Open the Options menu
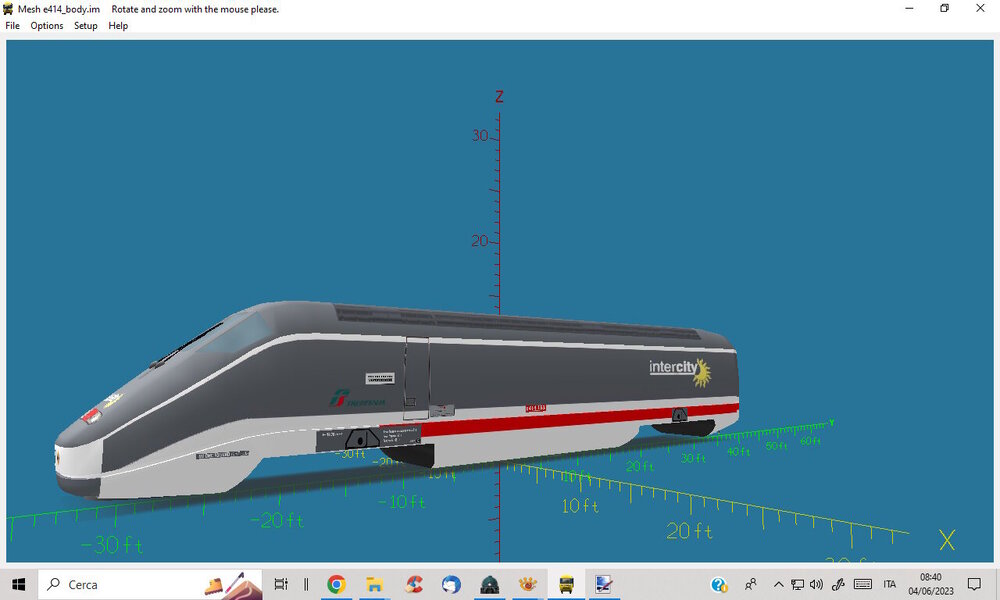This screenshot has width=1000, height=600. coord(47,26)
